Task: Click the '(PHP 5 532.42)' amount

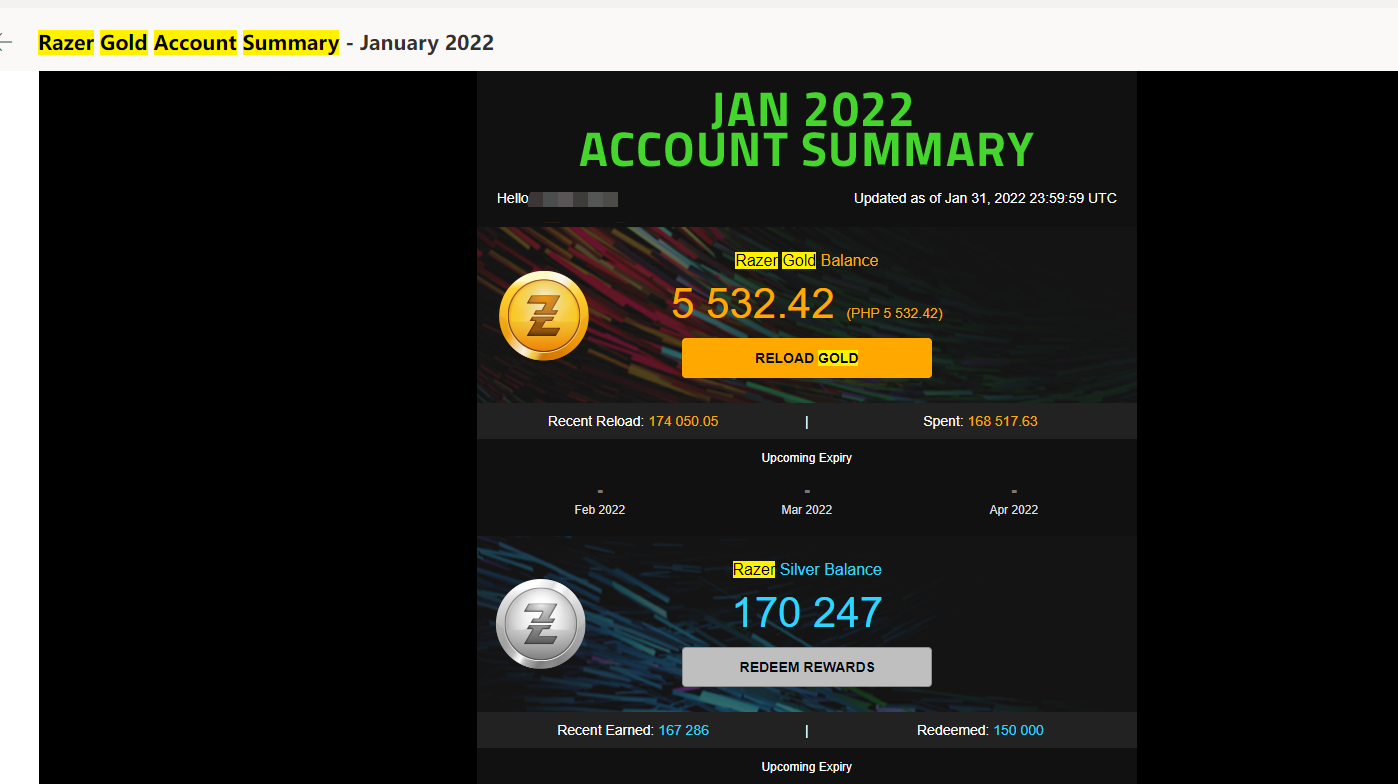Action: click(894, 313)
